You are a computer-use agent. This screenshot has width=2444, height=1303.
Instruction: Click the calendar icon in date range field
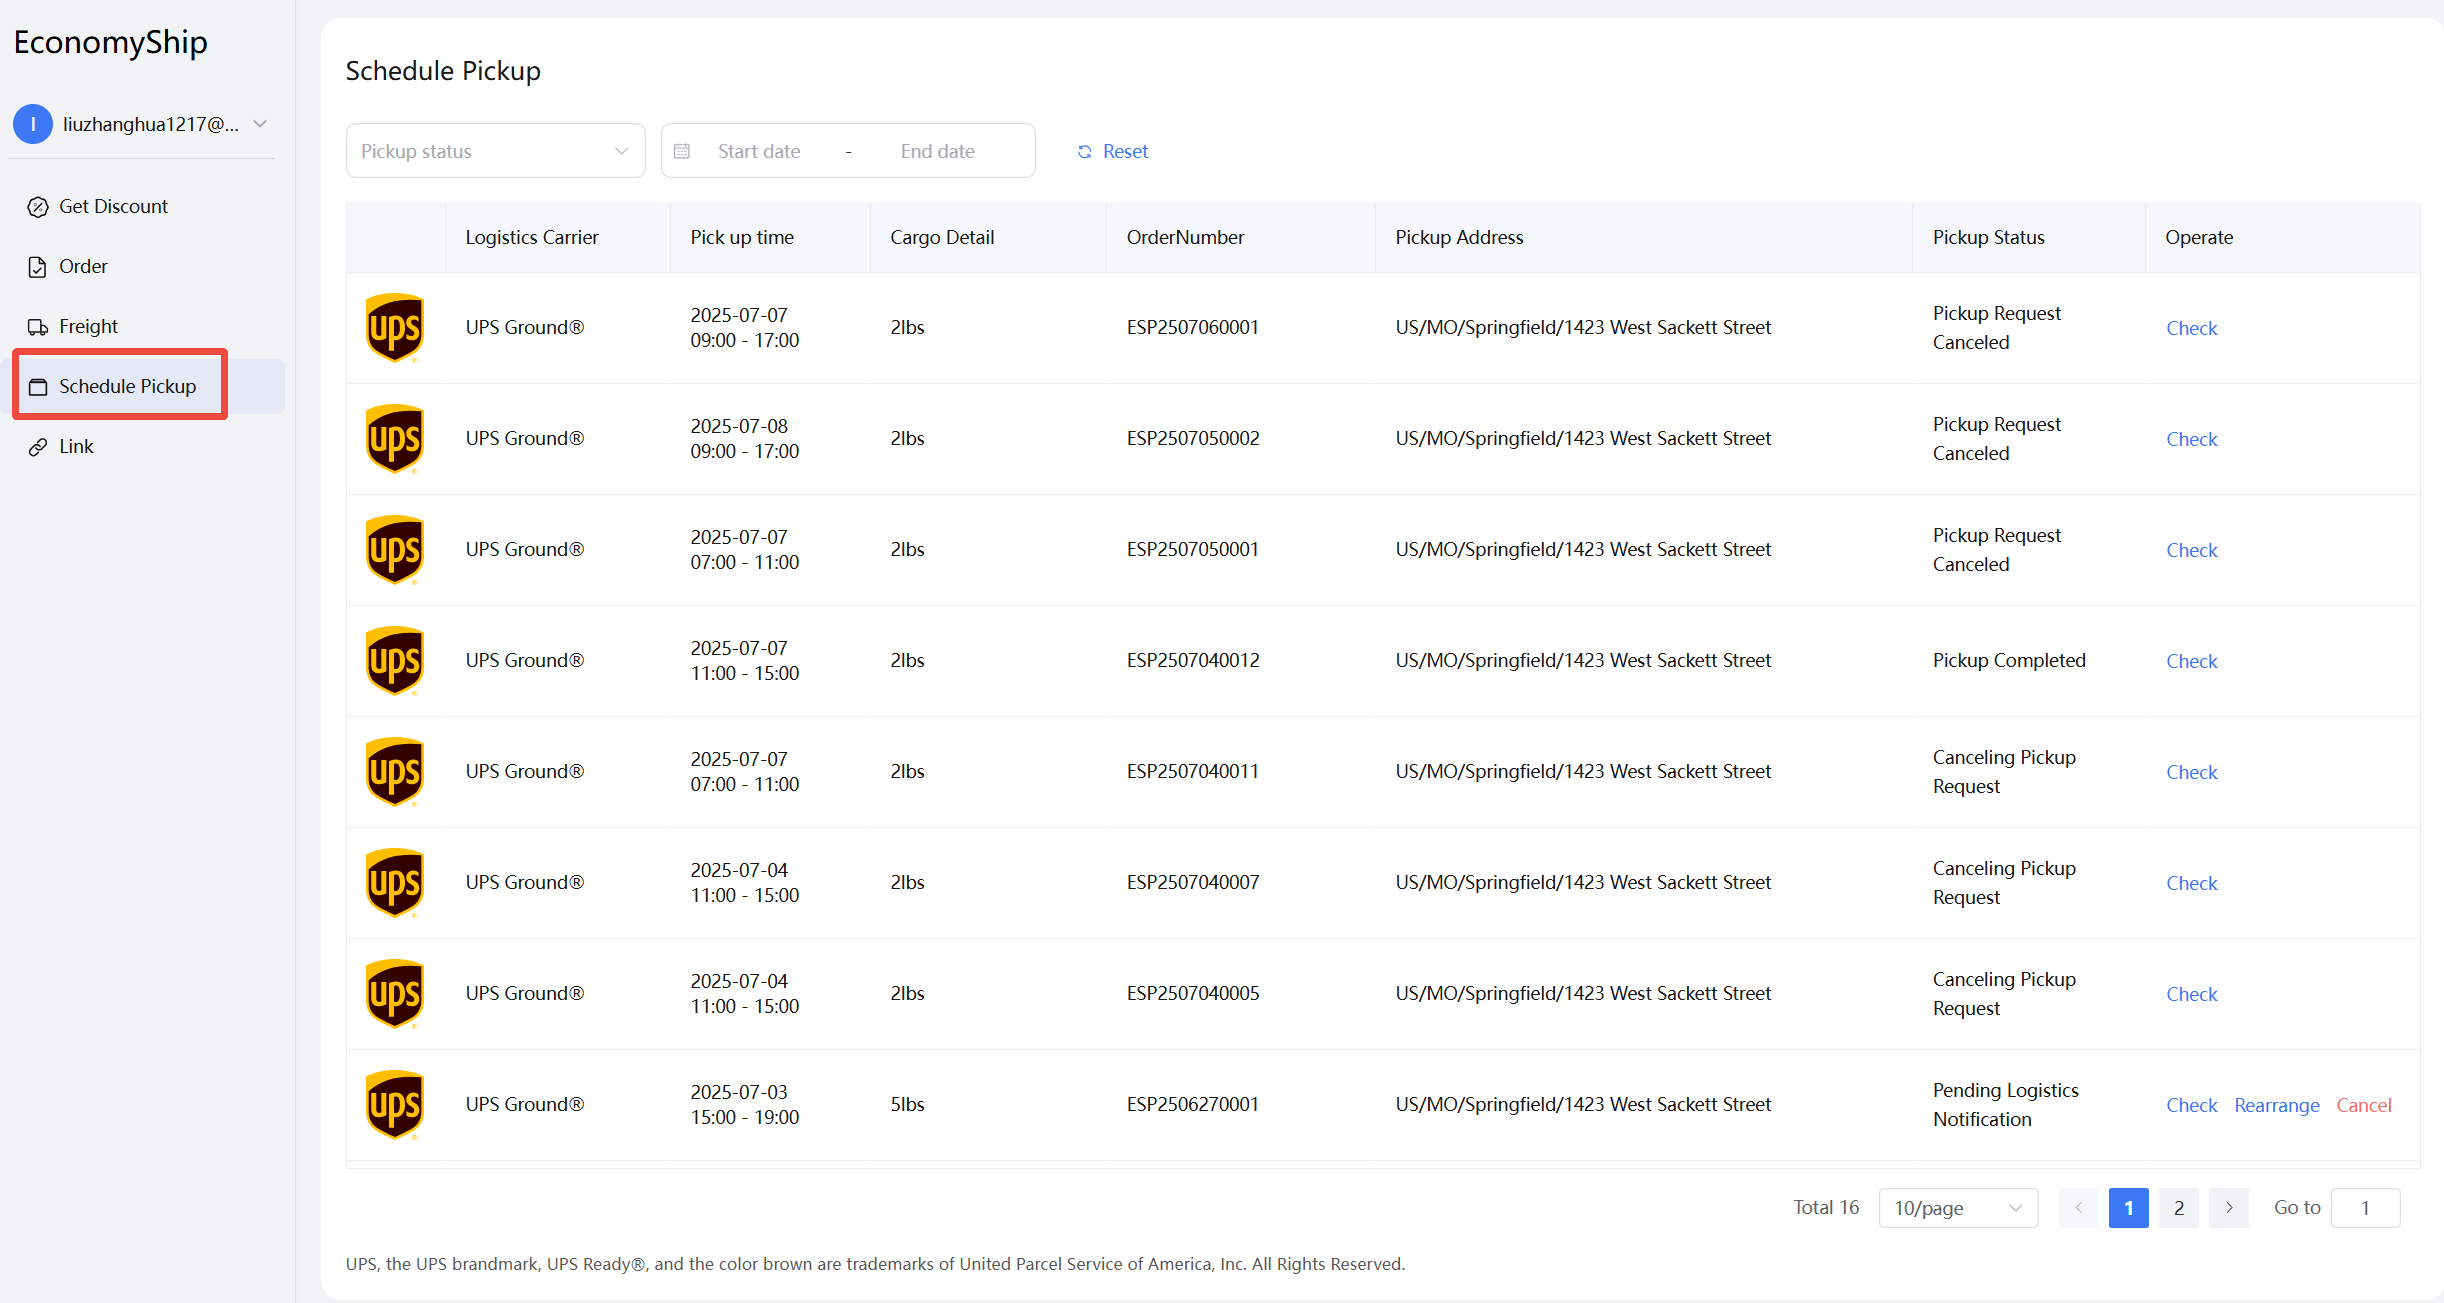pos(682,151)
